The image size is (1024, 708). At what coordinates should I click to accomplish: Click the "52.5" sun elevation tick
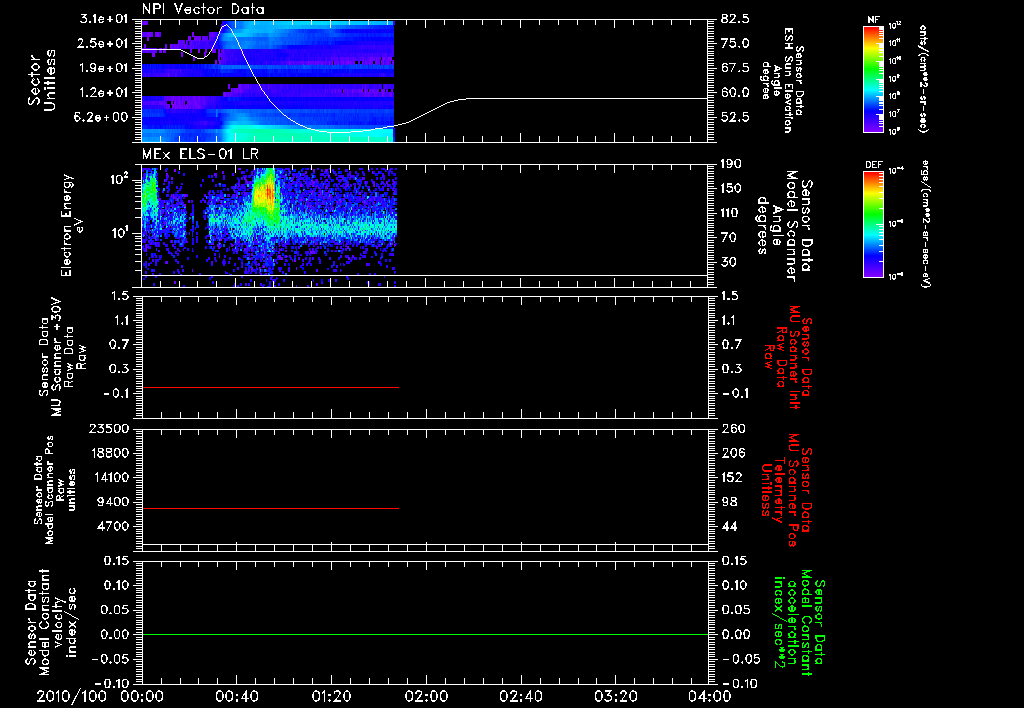coord(735,117)
